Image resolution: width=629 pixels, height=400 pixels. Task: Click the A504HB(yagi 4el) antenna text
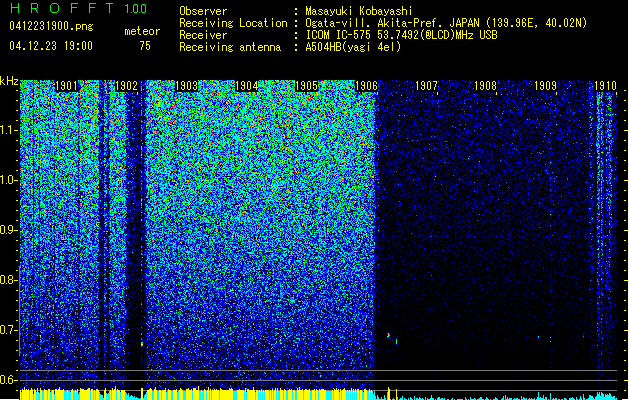(x=353, y=47)
